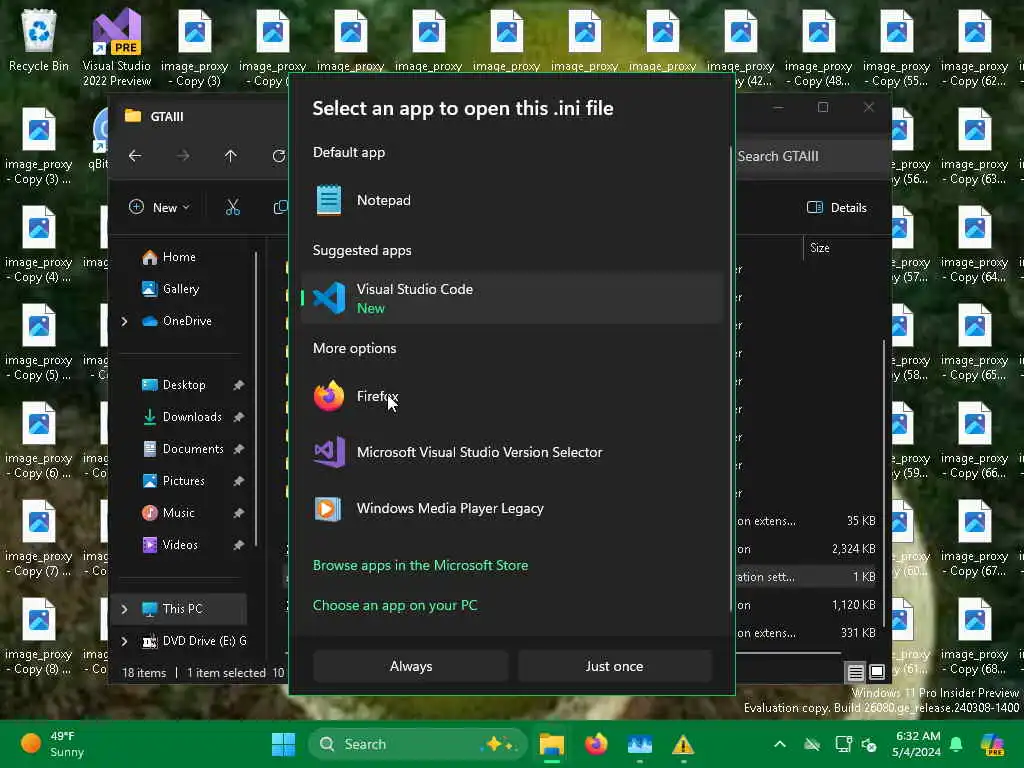Screen dimensions: 1024x768
Task: Unpin Desktop using its pin icon
Action: click(239, 385)
